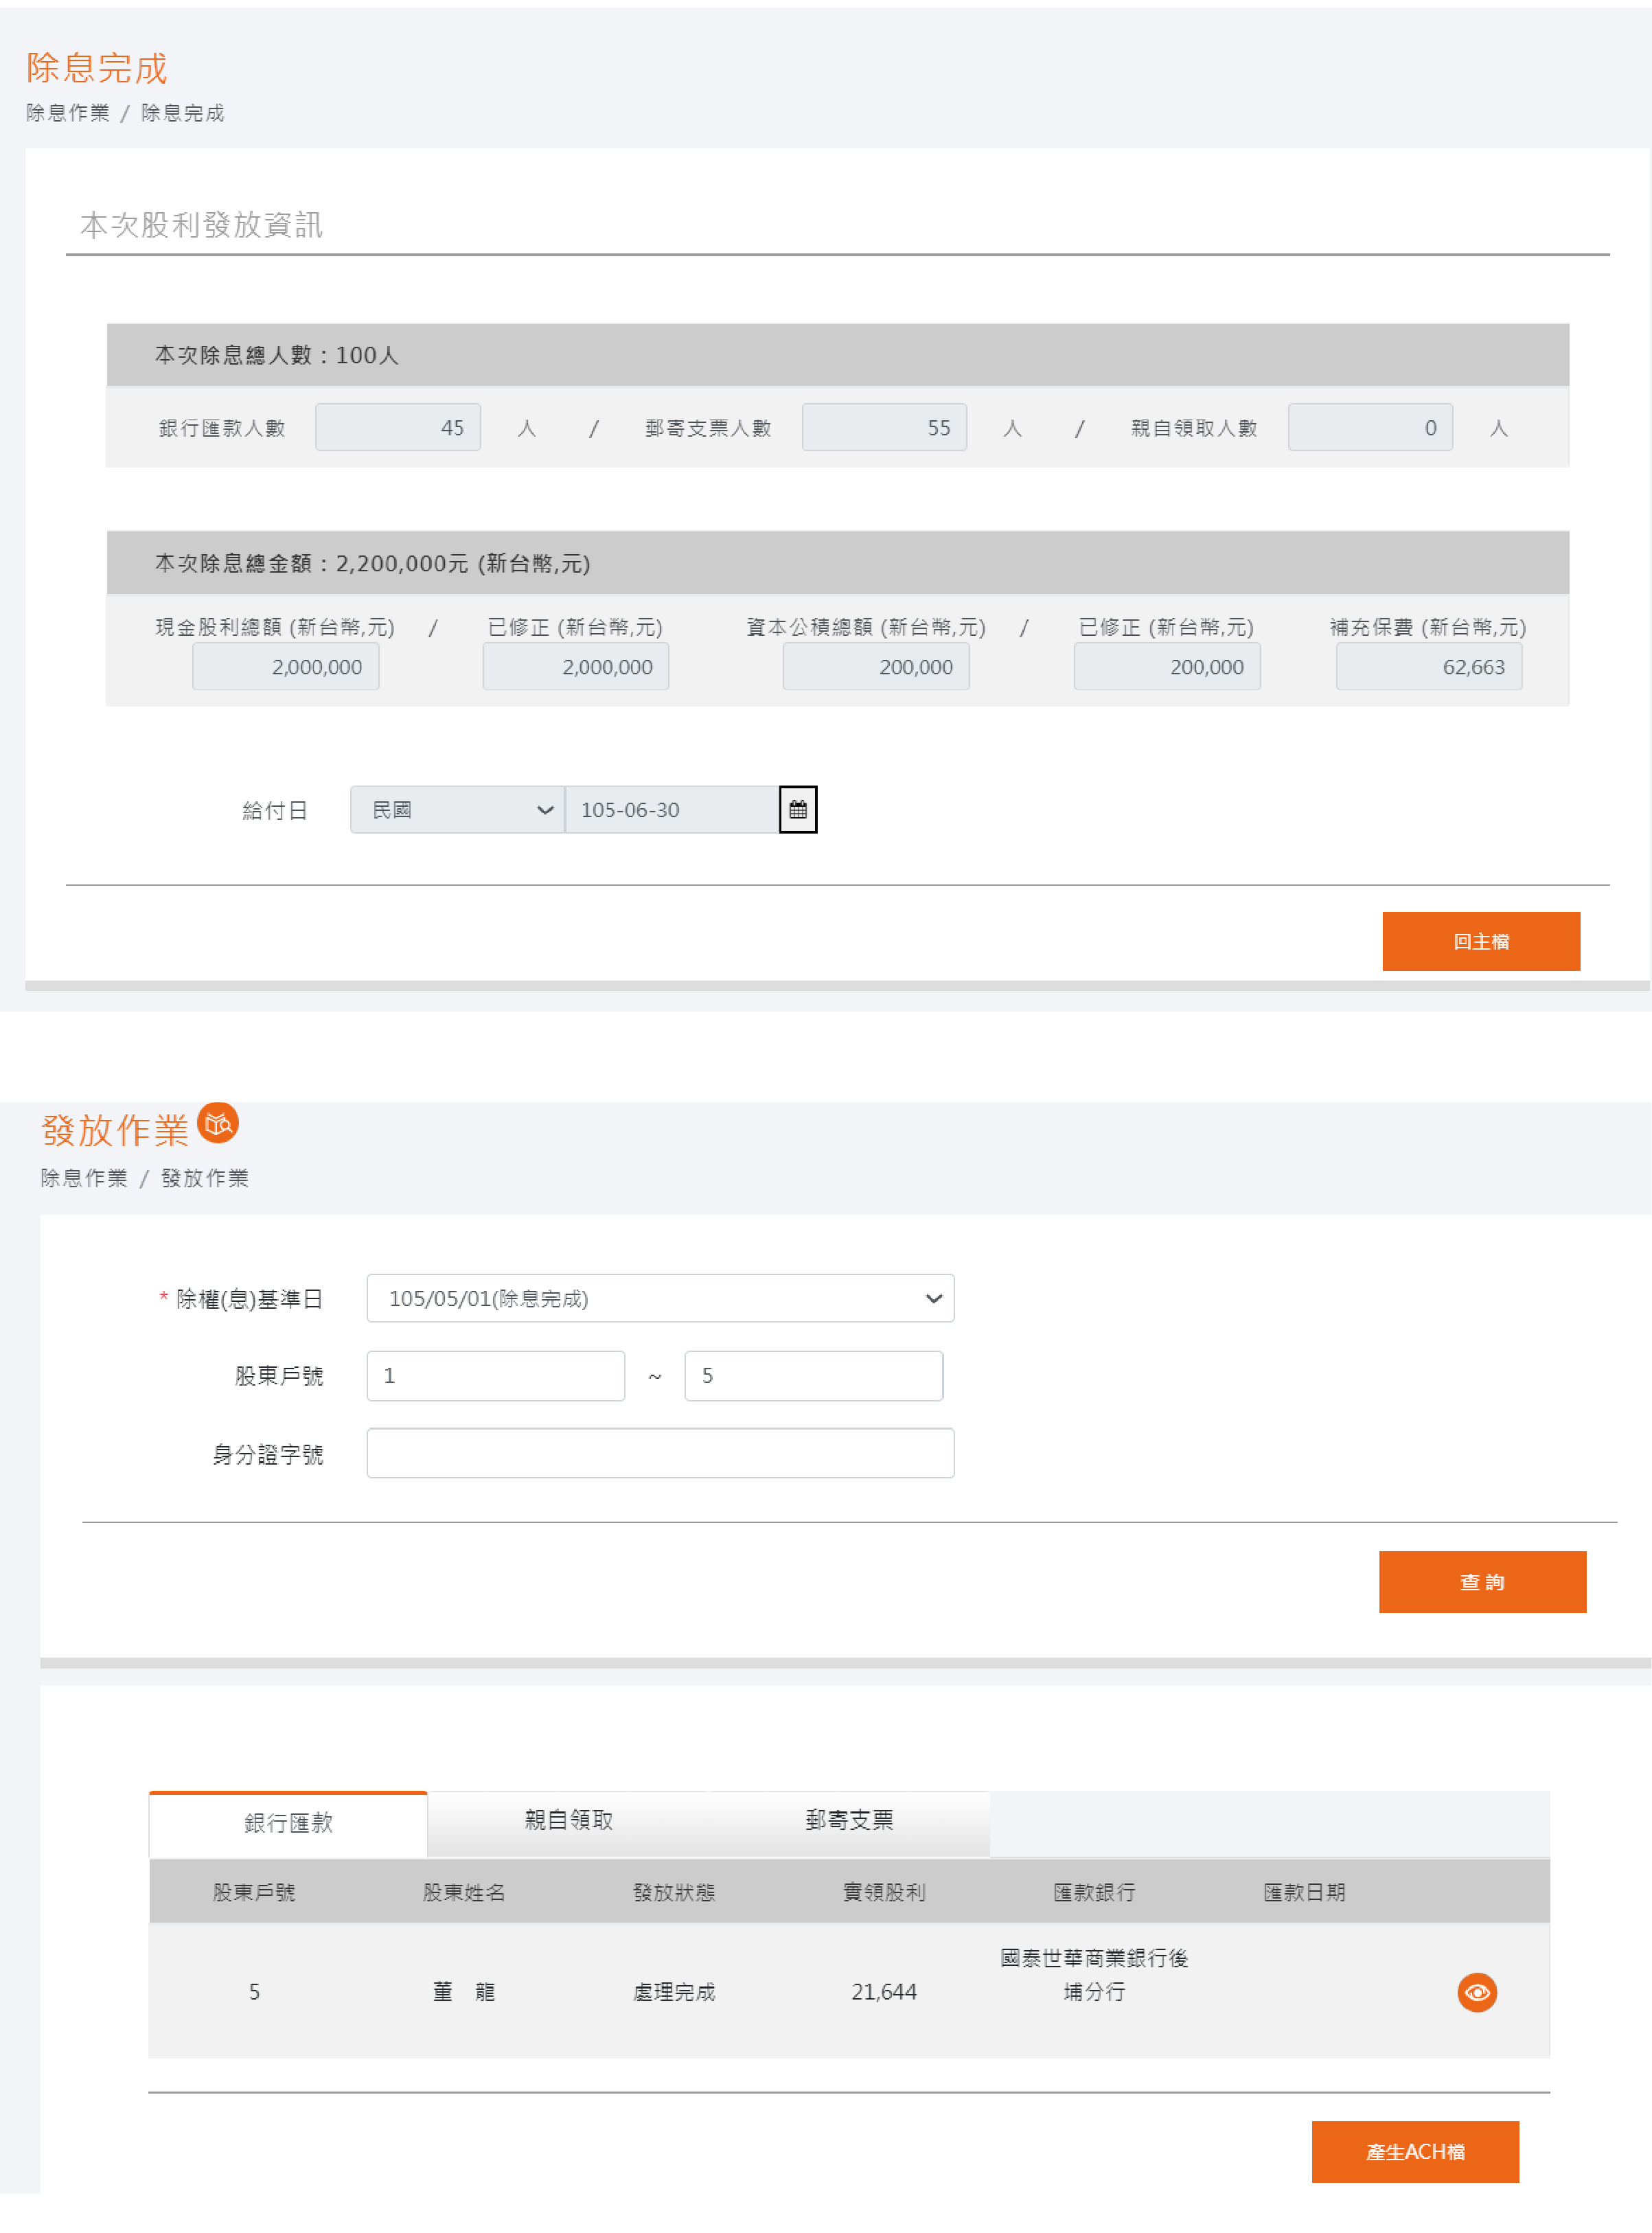The height and width of the screenshot is (2233, 1652).
Task: Click the 除息完成 page title
Action: [97, 68]
